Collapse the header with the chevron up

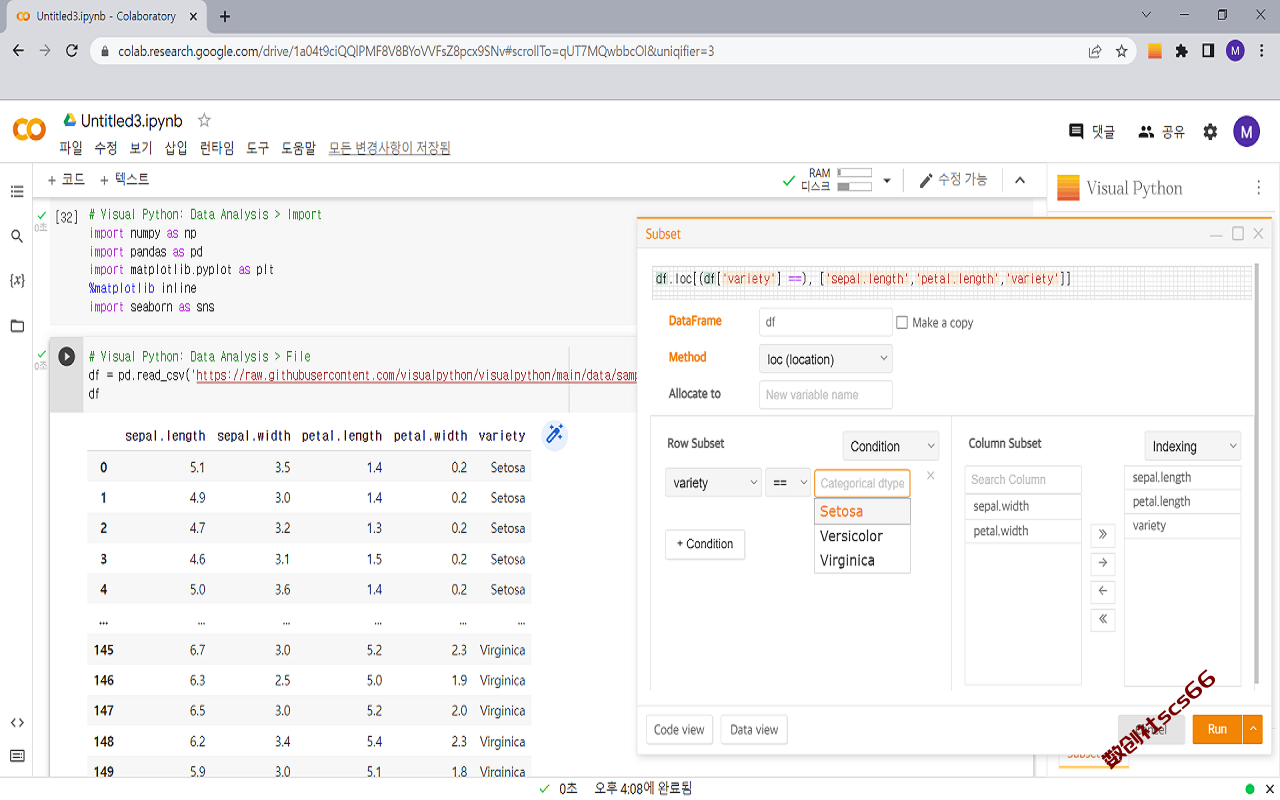pyautogui.click(x=1020, y=180)
